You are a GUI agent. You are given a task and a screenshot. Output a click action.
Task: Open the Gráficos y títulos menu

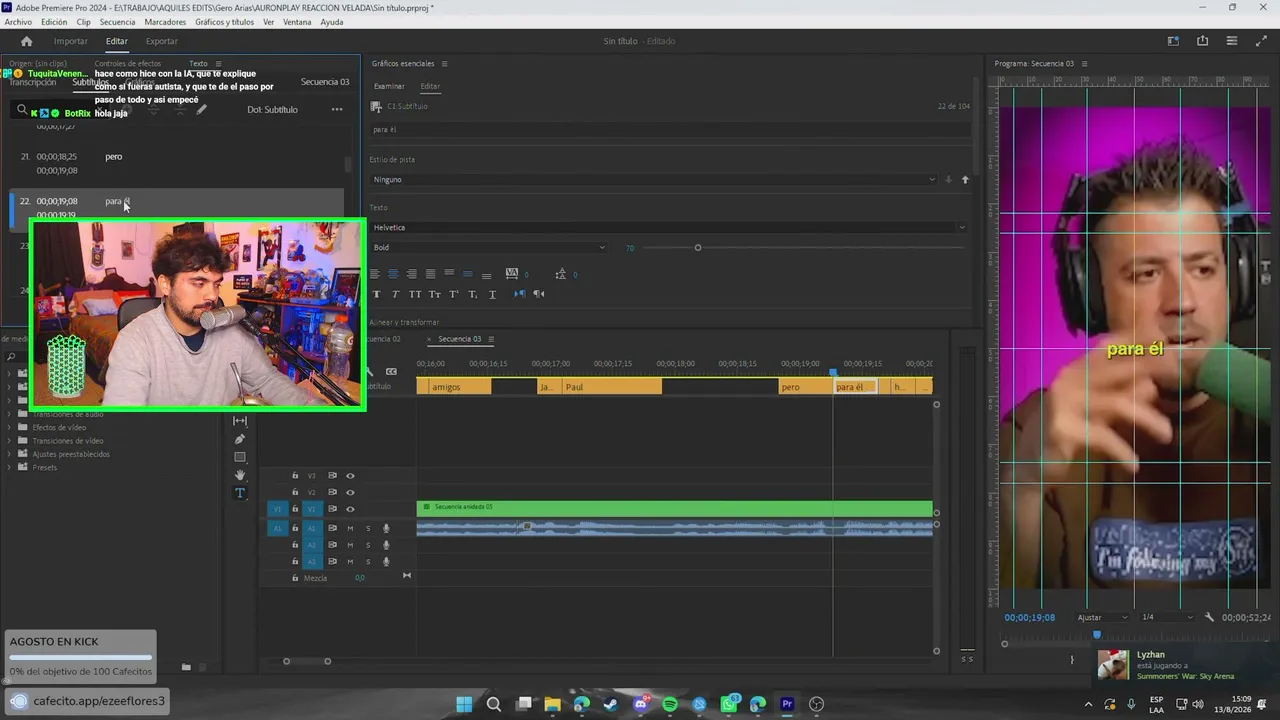tap(225, 22)
